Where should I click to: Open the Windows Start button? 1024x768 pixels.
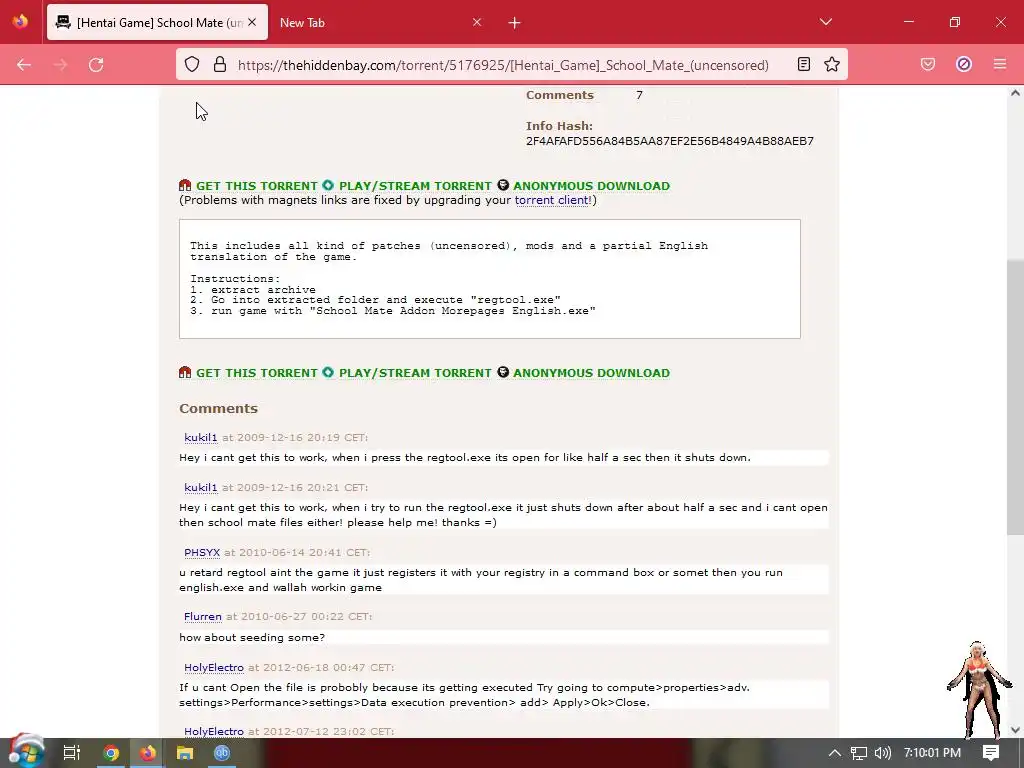click(25, 753)
